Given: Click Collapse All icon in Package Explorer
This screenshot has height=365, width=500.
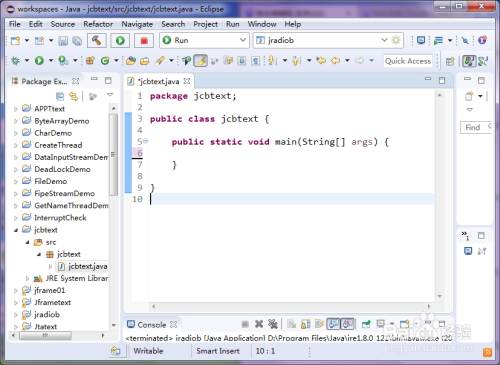Looking at the screenshot, I should [x=60, y=97].
